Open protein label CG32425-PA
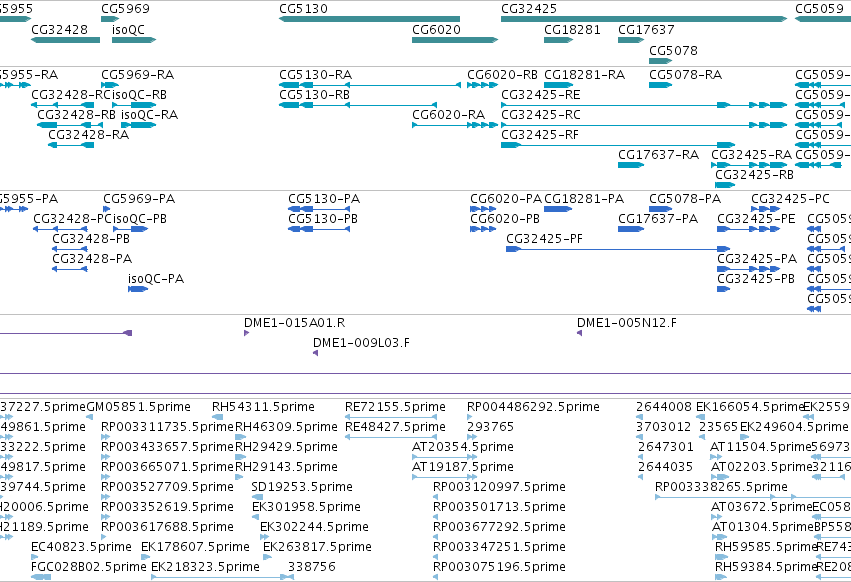 pos(757,259)
